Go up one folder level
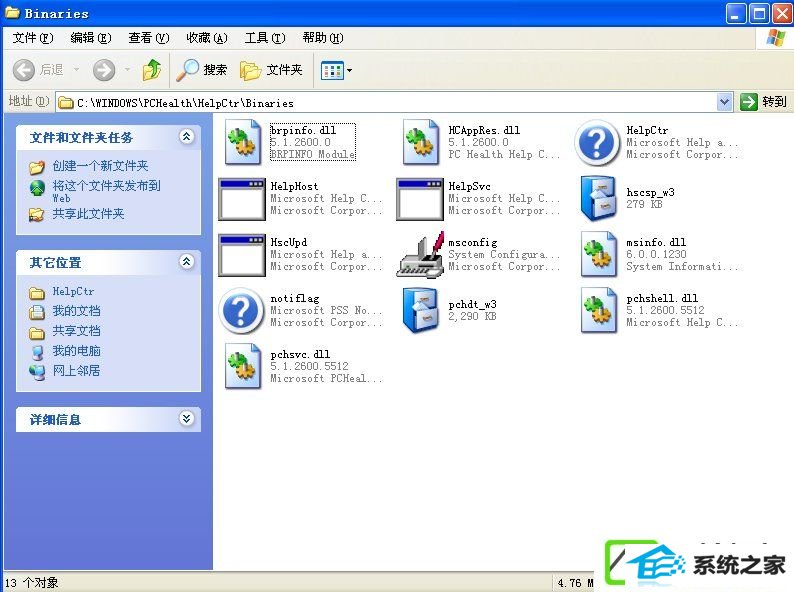This screenshot has height=592, width=794. pos(151,70)
